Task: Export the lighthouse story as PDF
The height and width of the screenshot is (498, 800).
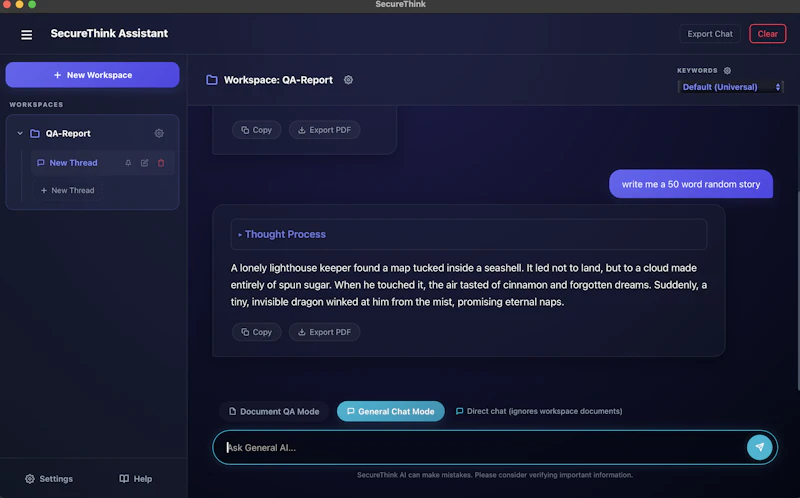Action: coord(324,332)
